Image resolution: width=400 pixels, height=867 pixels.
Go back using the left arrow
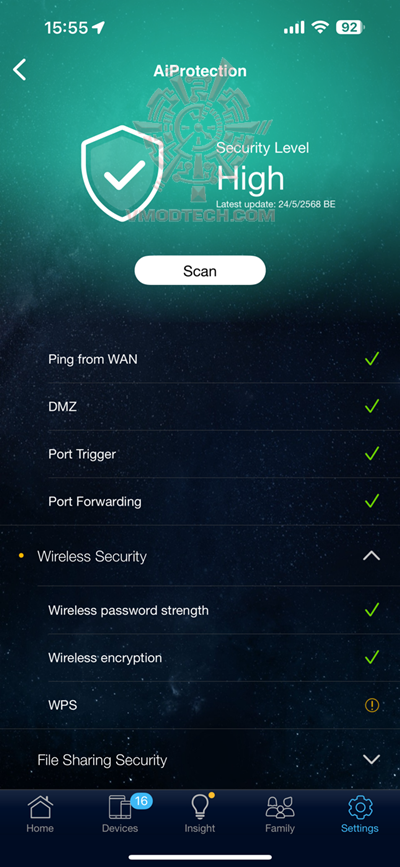pyautogui.click(x=19, y=70)
